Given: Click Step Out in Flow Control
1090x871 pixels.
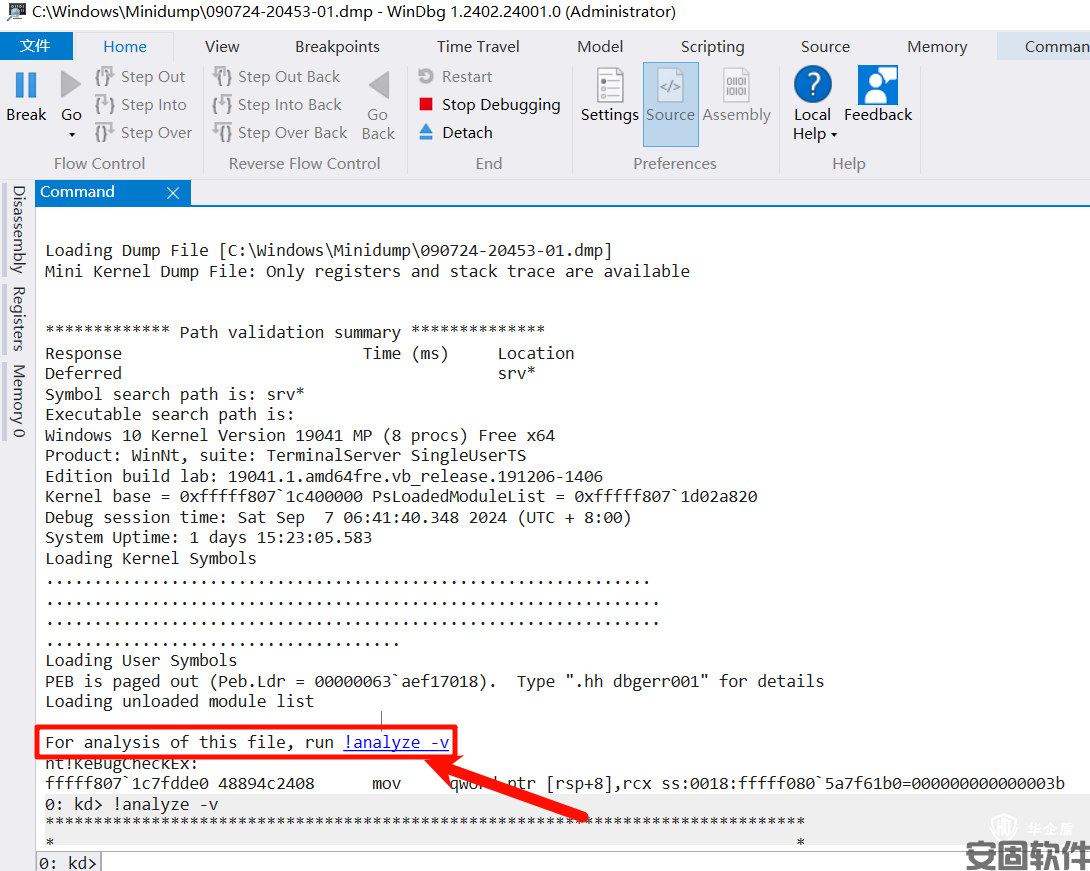Looking at the screenshot, I should [x=140, y=76].
